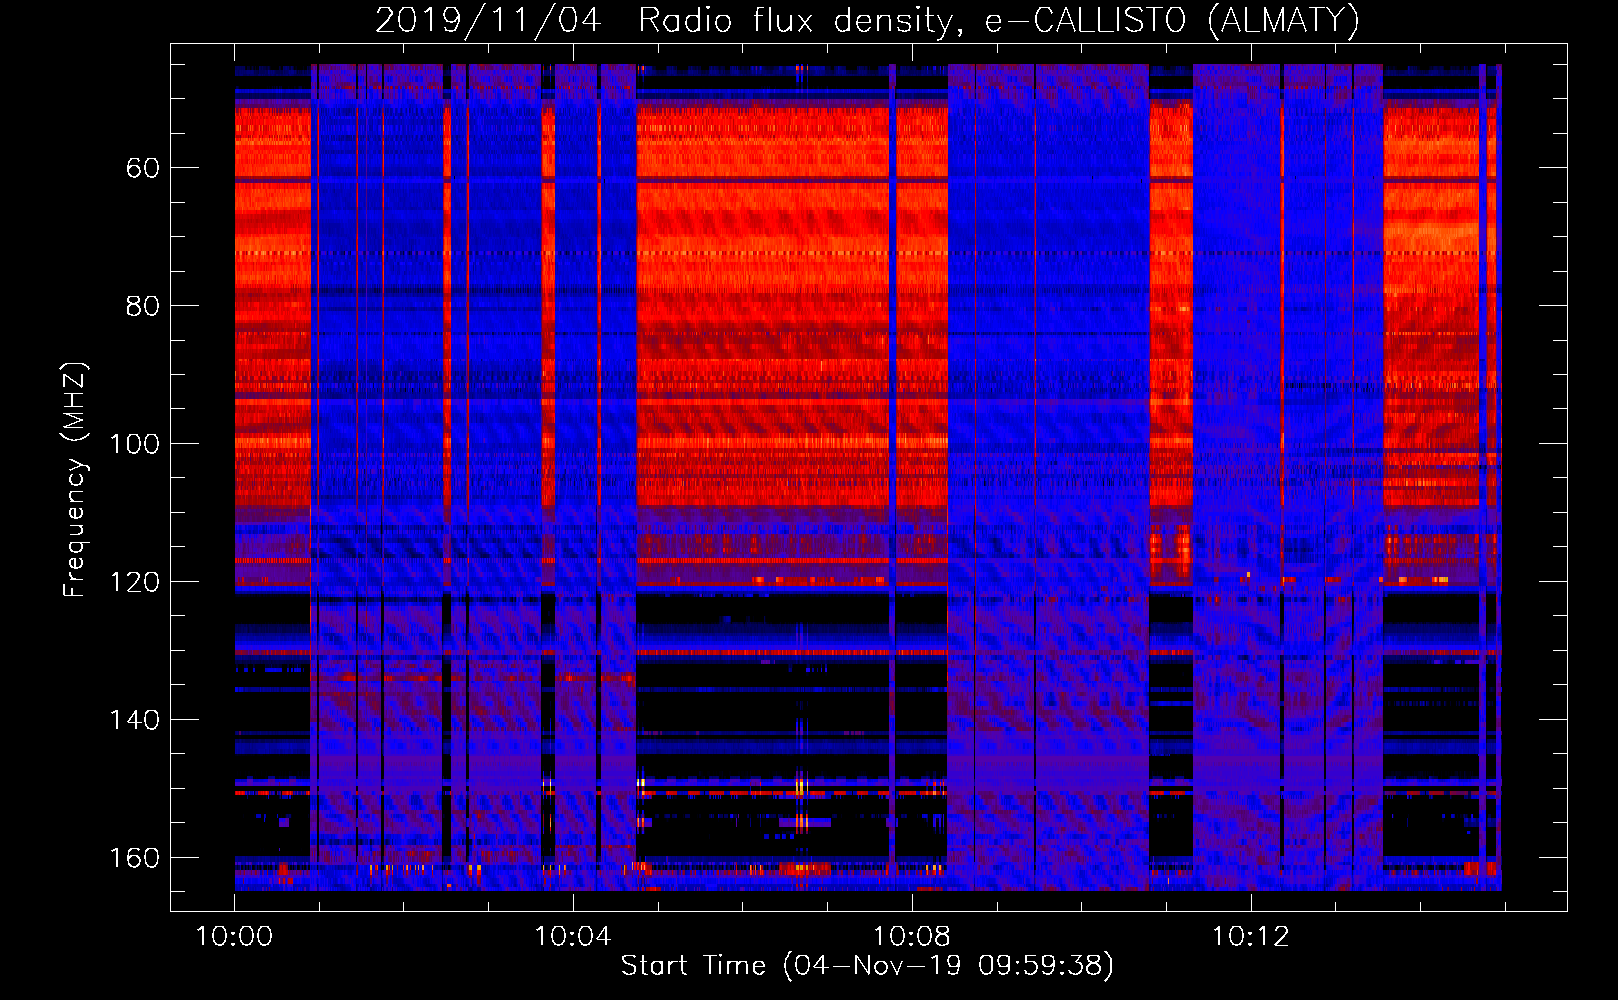Click the '10:12' time tick label
The width and height of the screenshot is (1618, 1000).
pos(1250,937)
